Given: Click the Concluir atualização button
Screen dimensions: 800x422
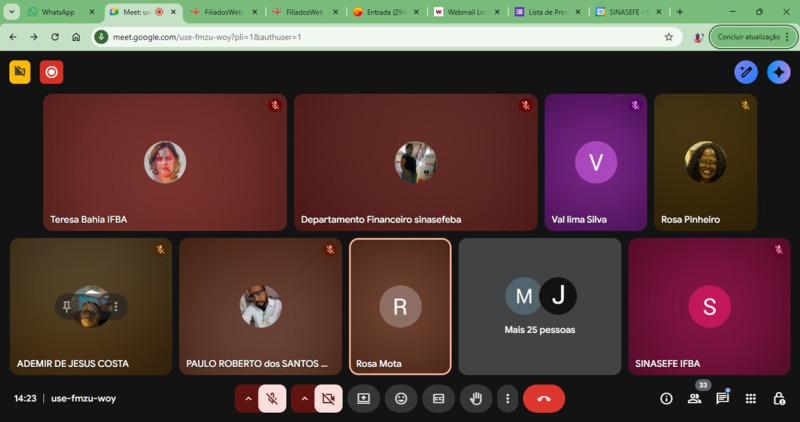Looking at the screenshot, I should coord(747,37).
